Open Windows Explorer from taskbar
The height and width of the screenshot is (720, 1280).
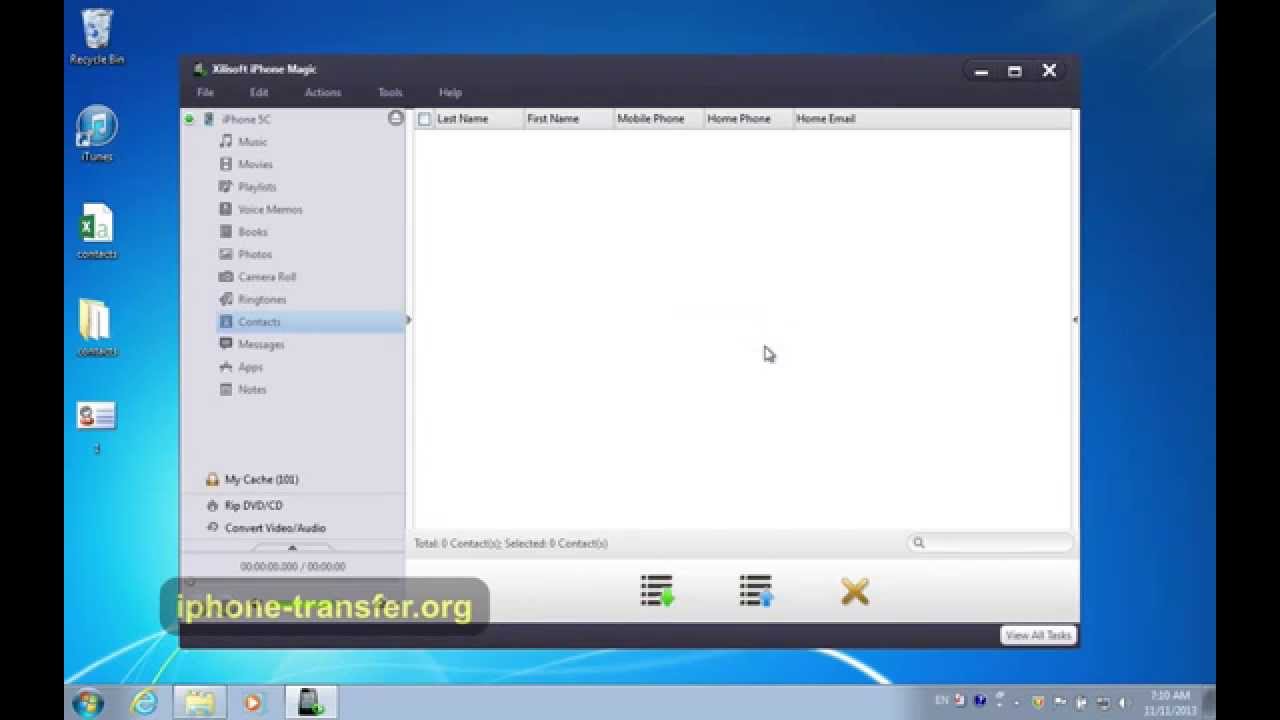pos(199,703)
